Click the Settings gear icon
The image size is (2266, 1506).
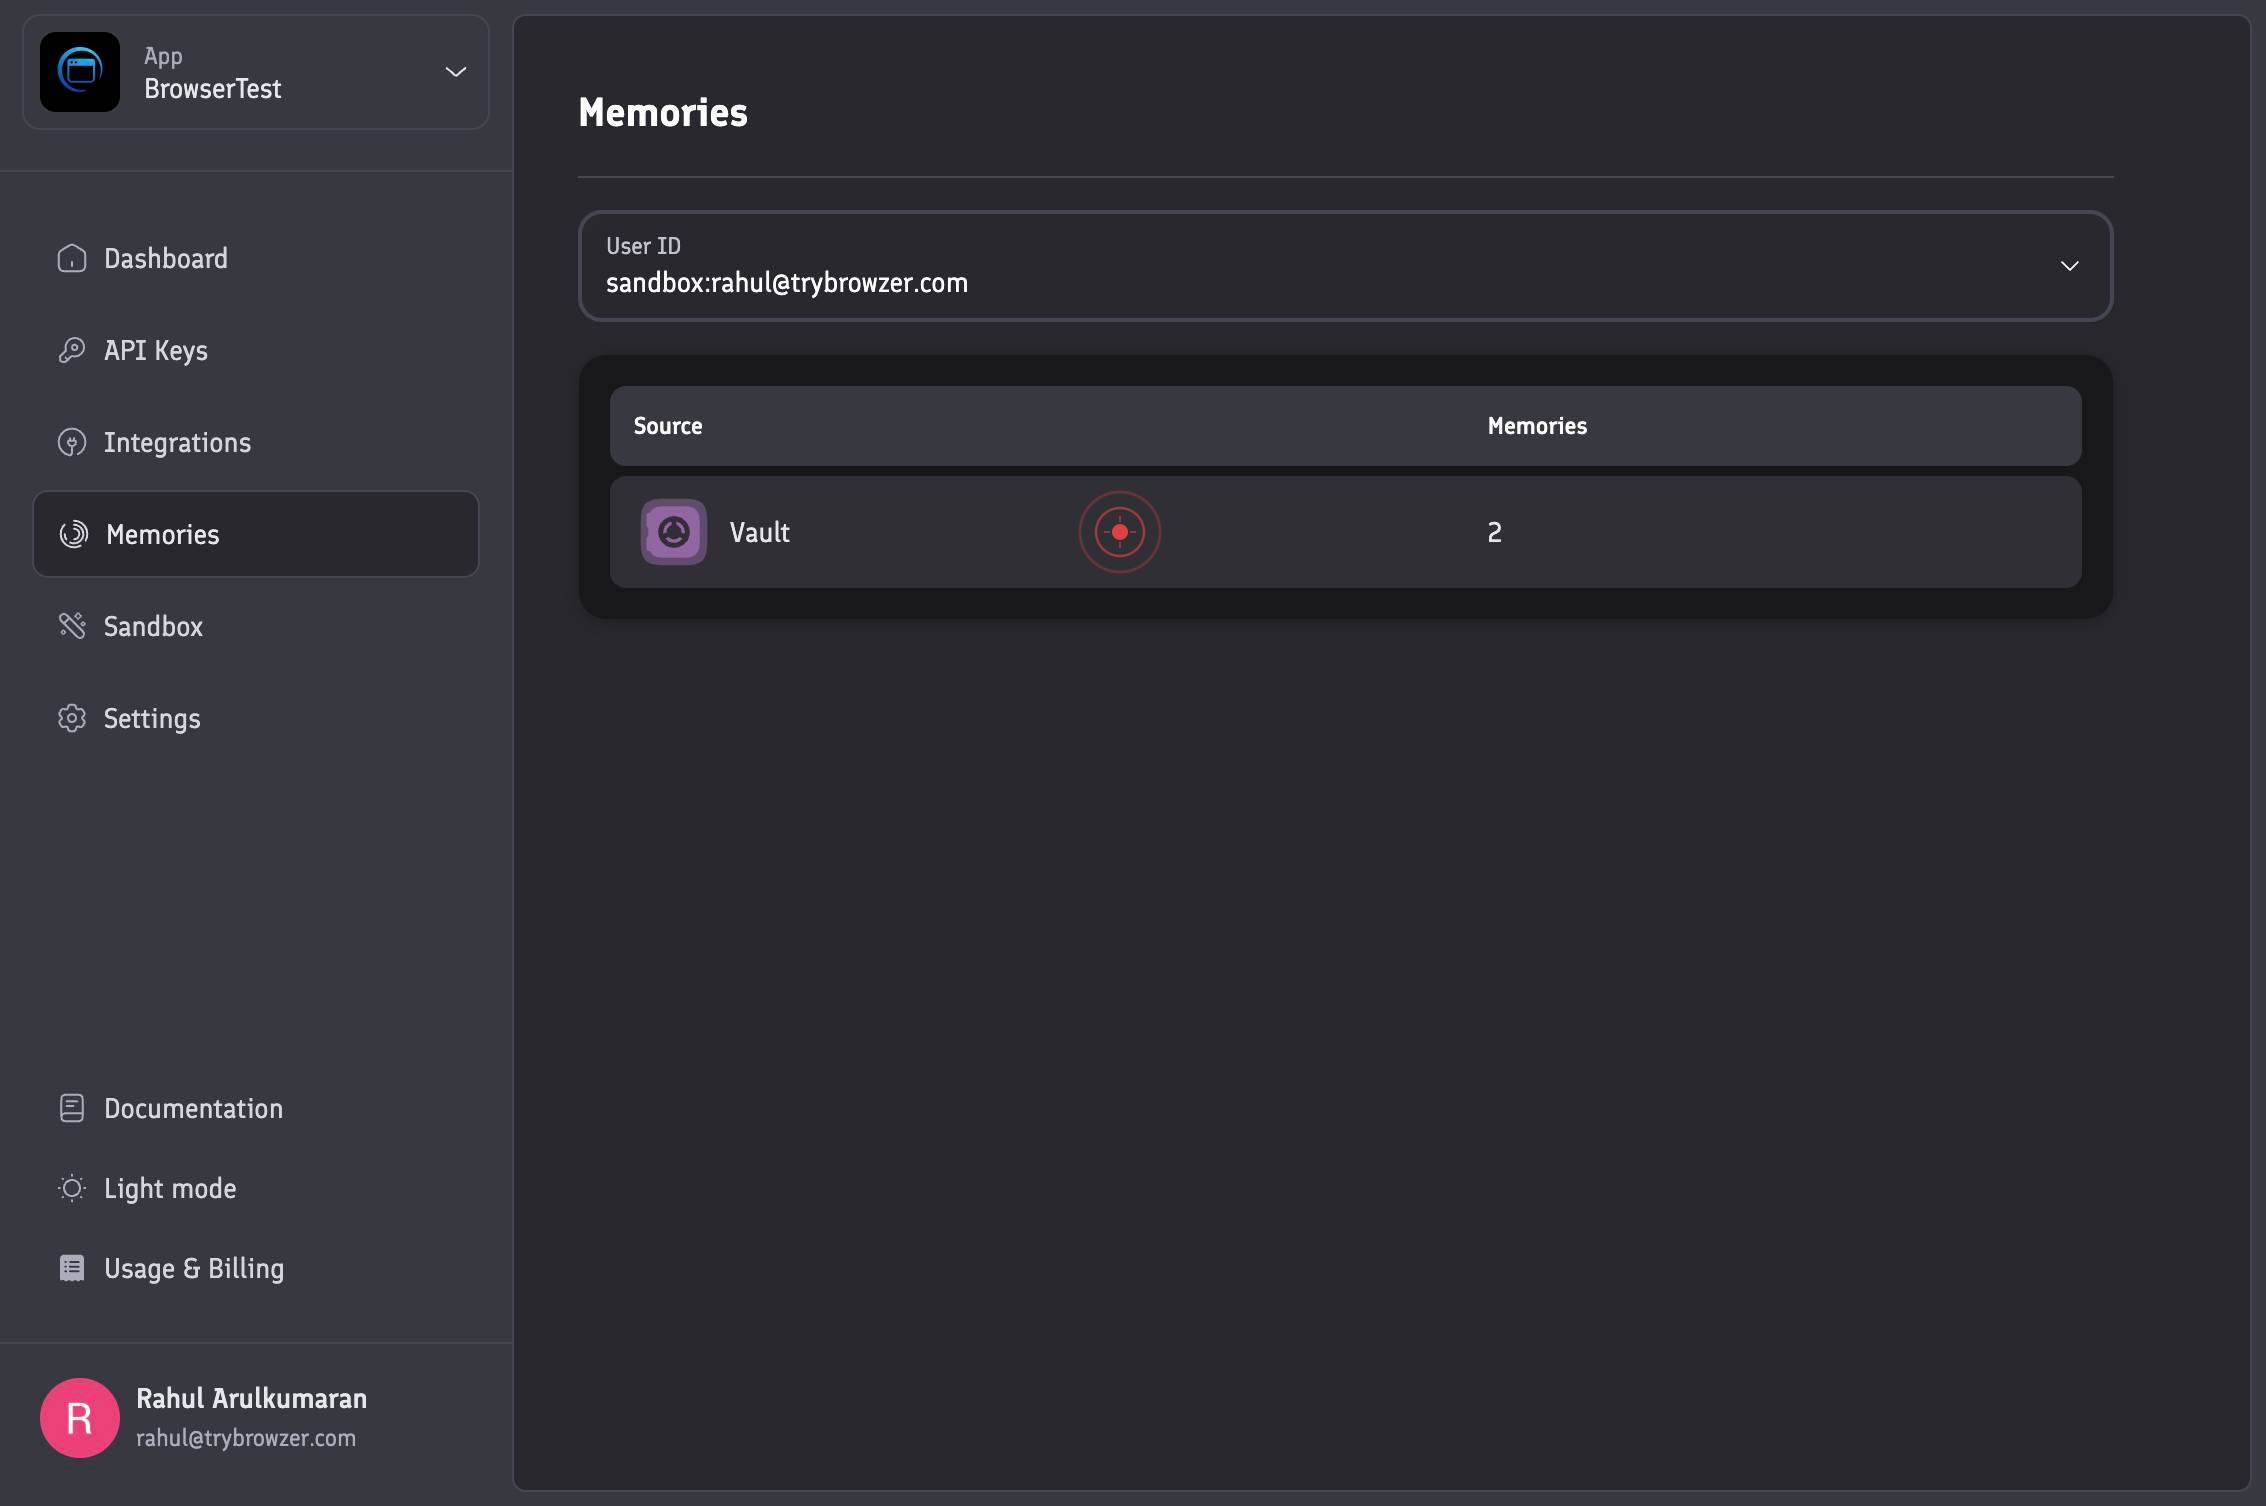(x=72, y=718)
